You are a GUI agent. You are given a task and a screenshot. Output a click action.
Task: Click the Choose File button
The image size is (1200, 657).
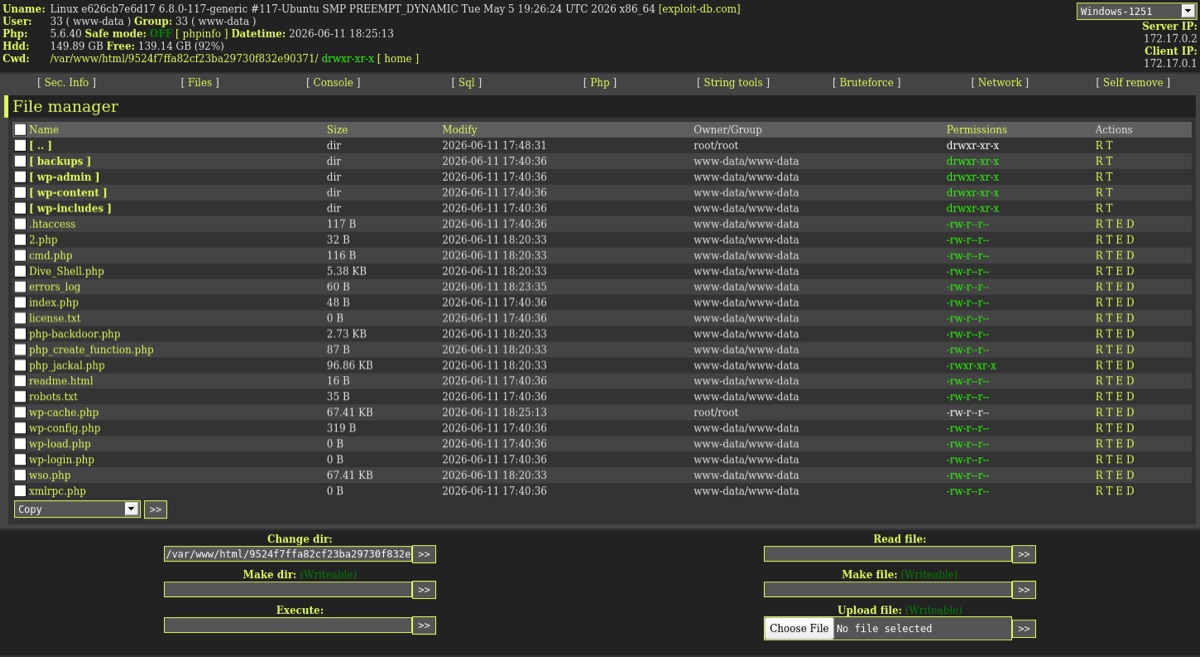coord(799,628)
